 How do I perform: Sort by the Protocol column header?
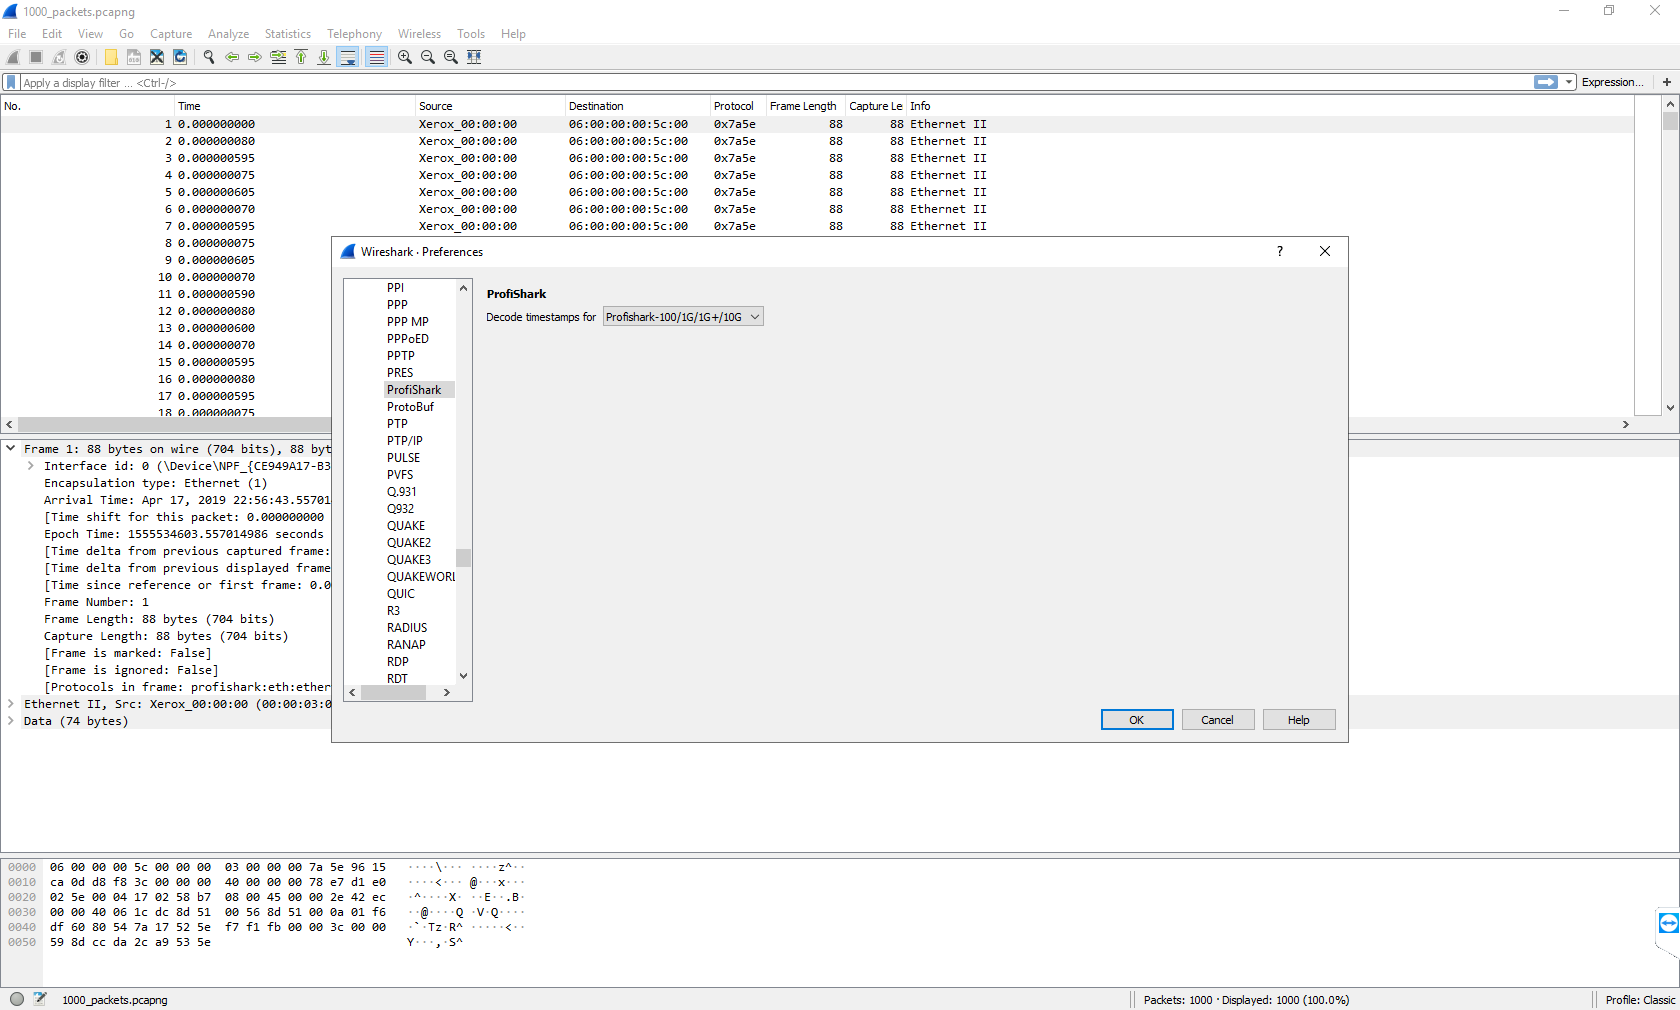point(737,106)
